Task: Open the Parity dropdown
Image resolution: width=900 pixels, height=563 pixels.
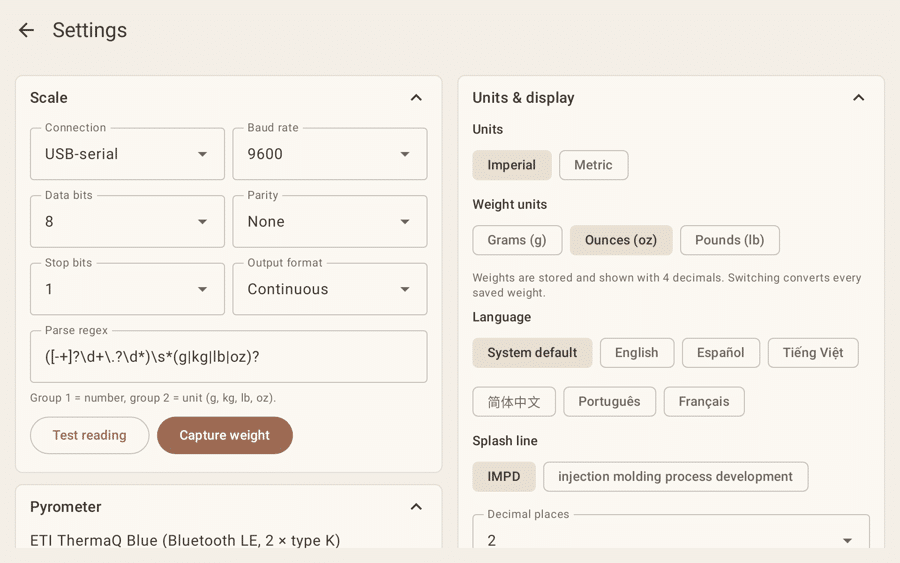Action: coord(329,222)
